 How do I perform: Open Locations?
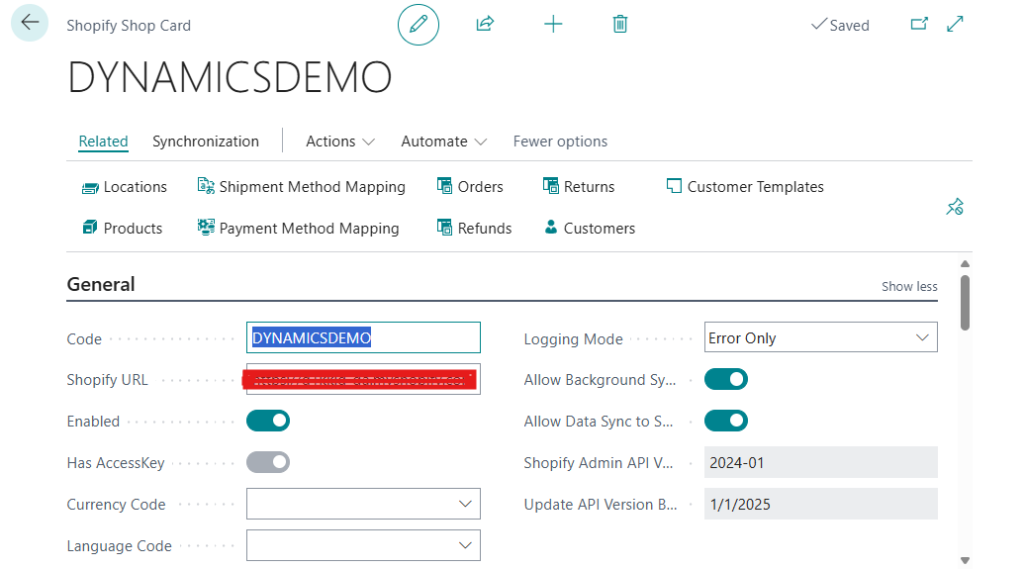point(124,187)
